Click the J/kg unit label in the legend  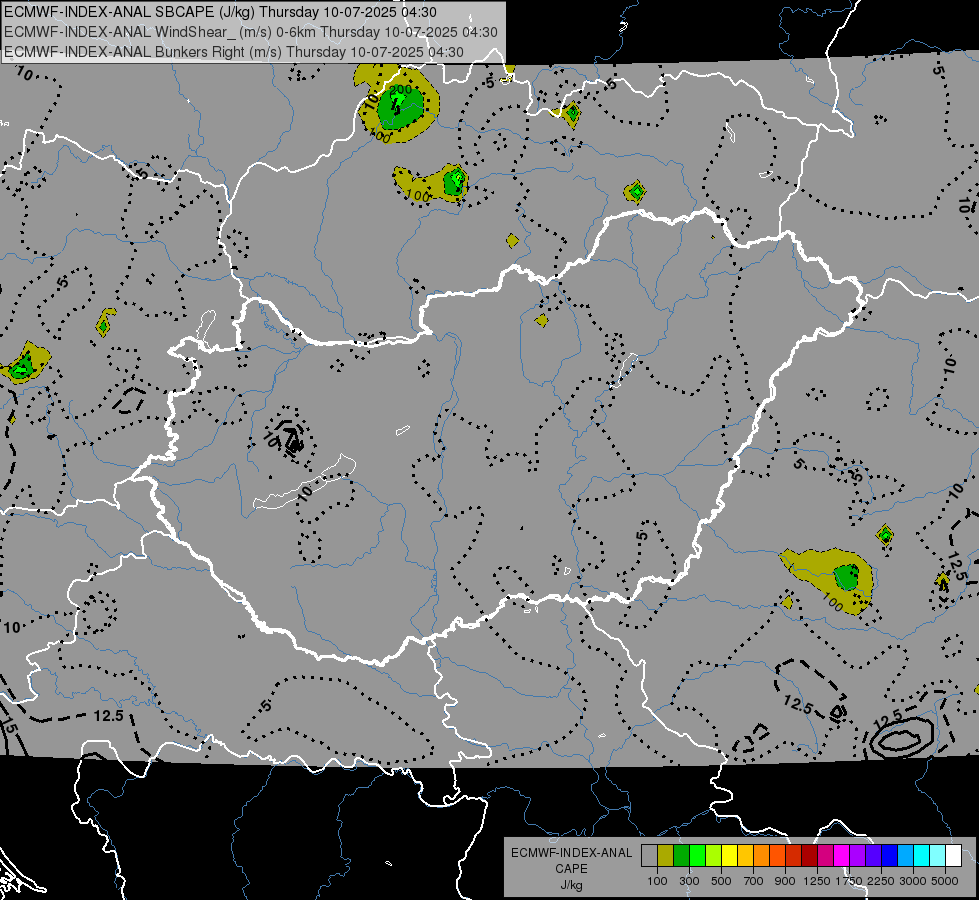571,885
